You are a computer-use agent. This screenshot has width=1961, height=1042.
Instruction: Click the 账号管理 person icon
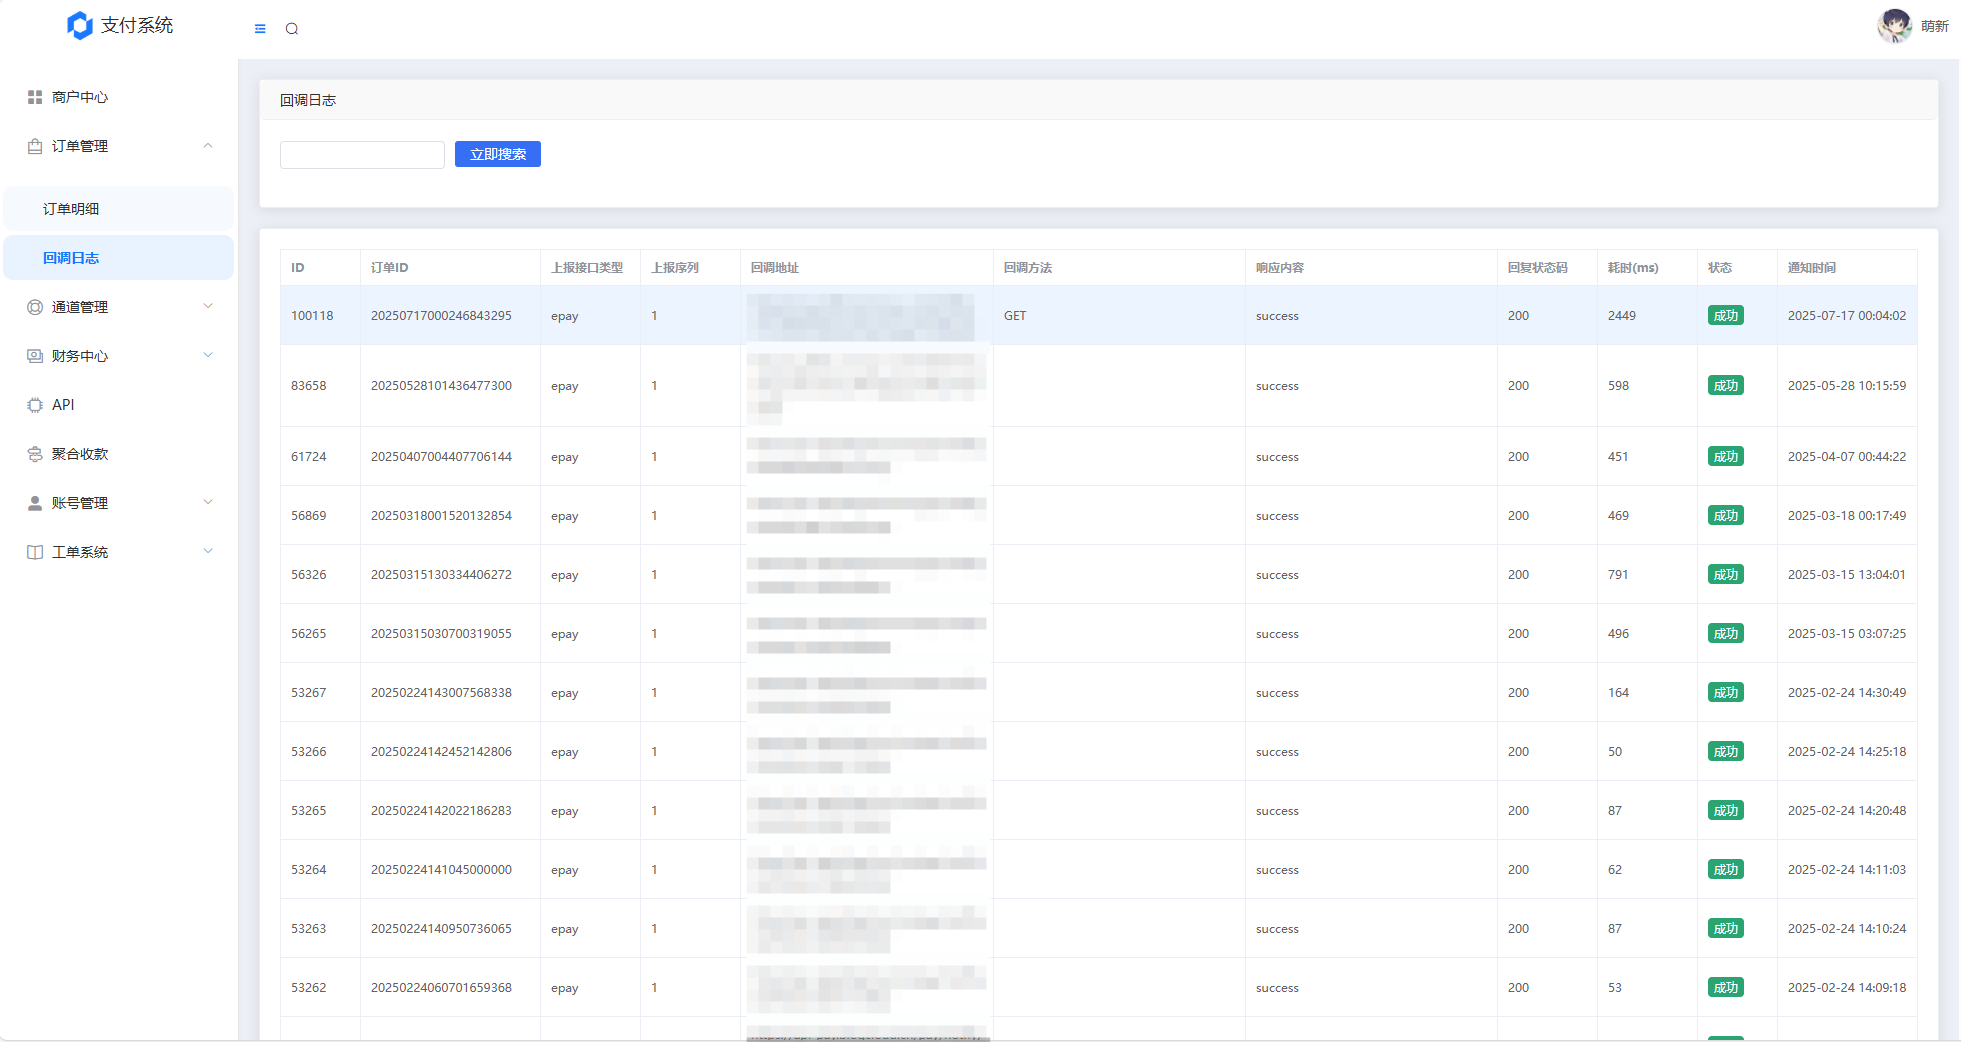pyautogui.click(x=35, y=503)
